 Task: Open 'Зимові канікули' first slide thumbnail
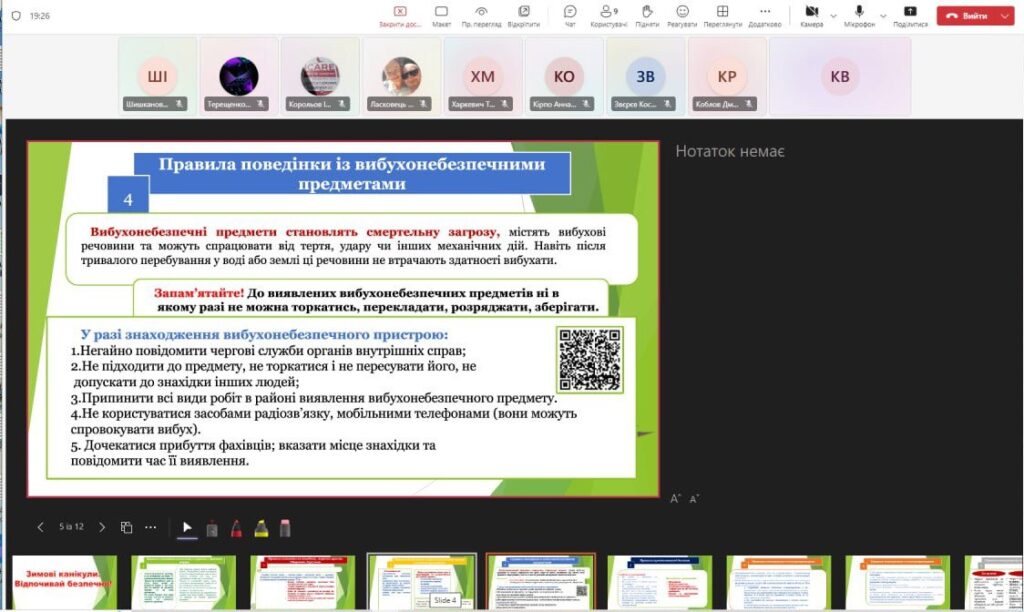click(64, 582)
